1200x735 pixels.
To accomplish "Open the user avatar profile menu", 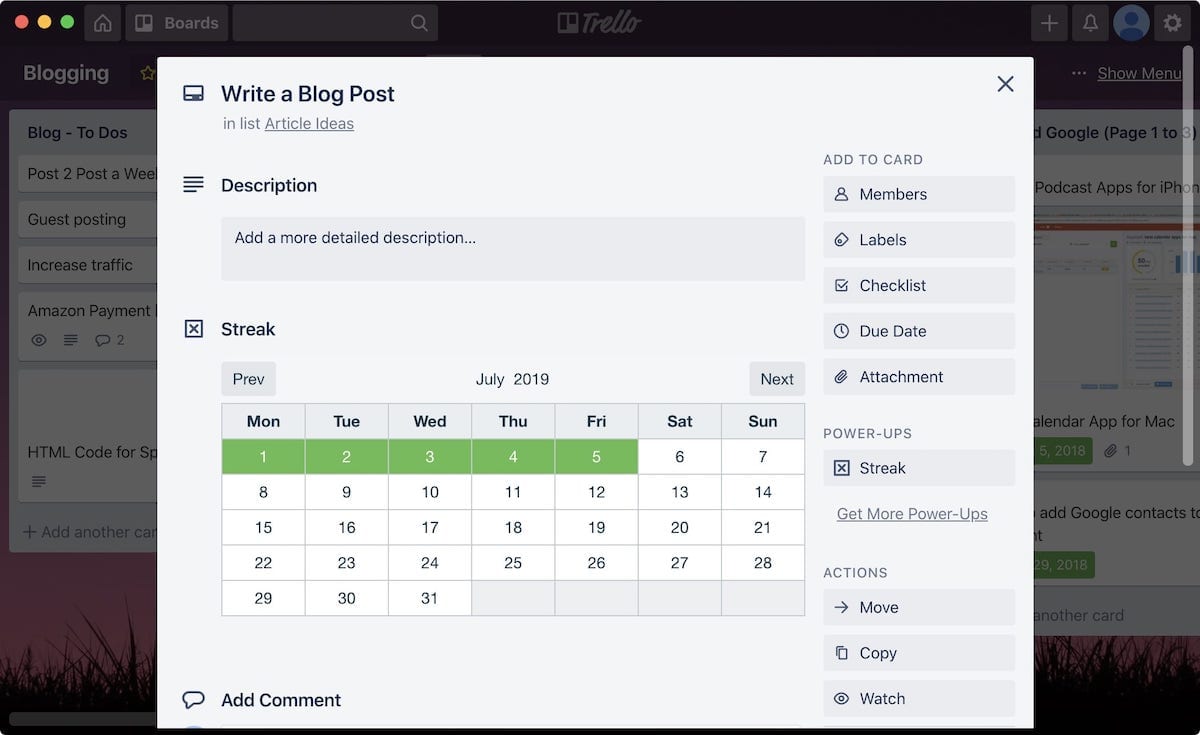I will tap(1131, 23).
